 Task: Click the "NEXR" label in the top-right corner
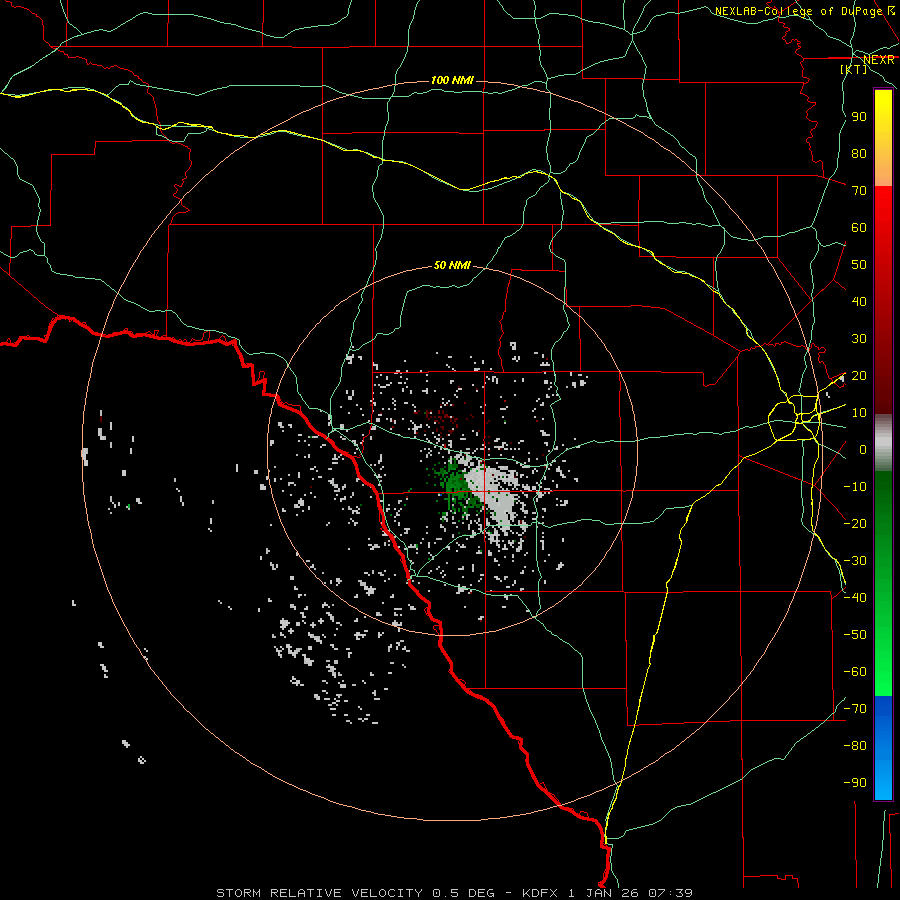tap(879, 60)
